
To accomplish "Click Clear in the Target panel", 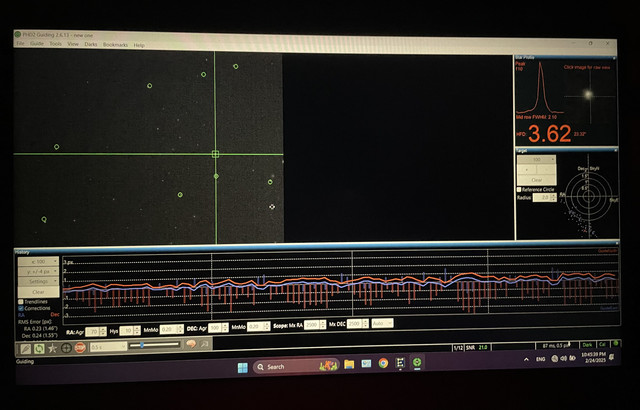I will coord(536,180).
